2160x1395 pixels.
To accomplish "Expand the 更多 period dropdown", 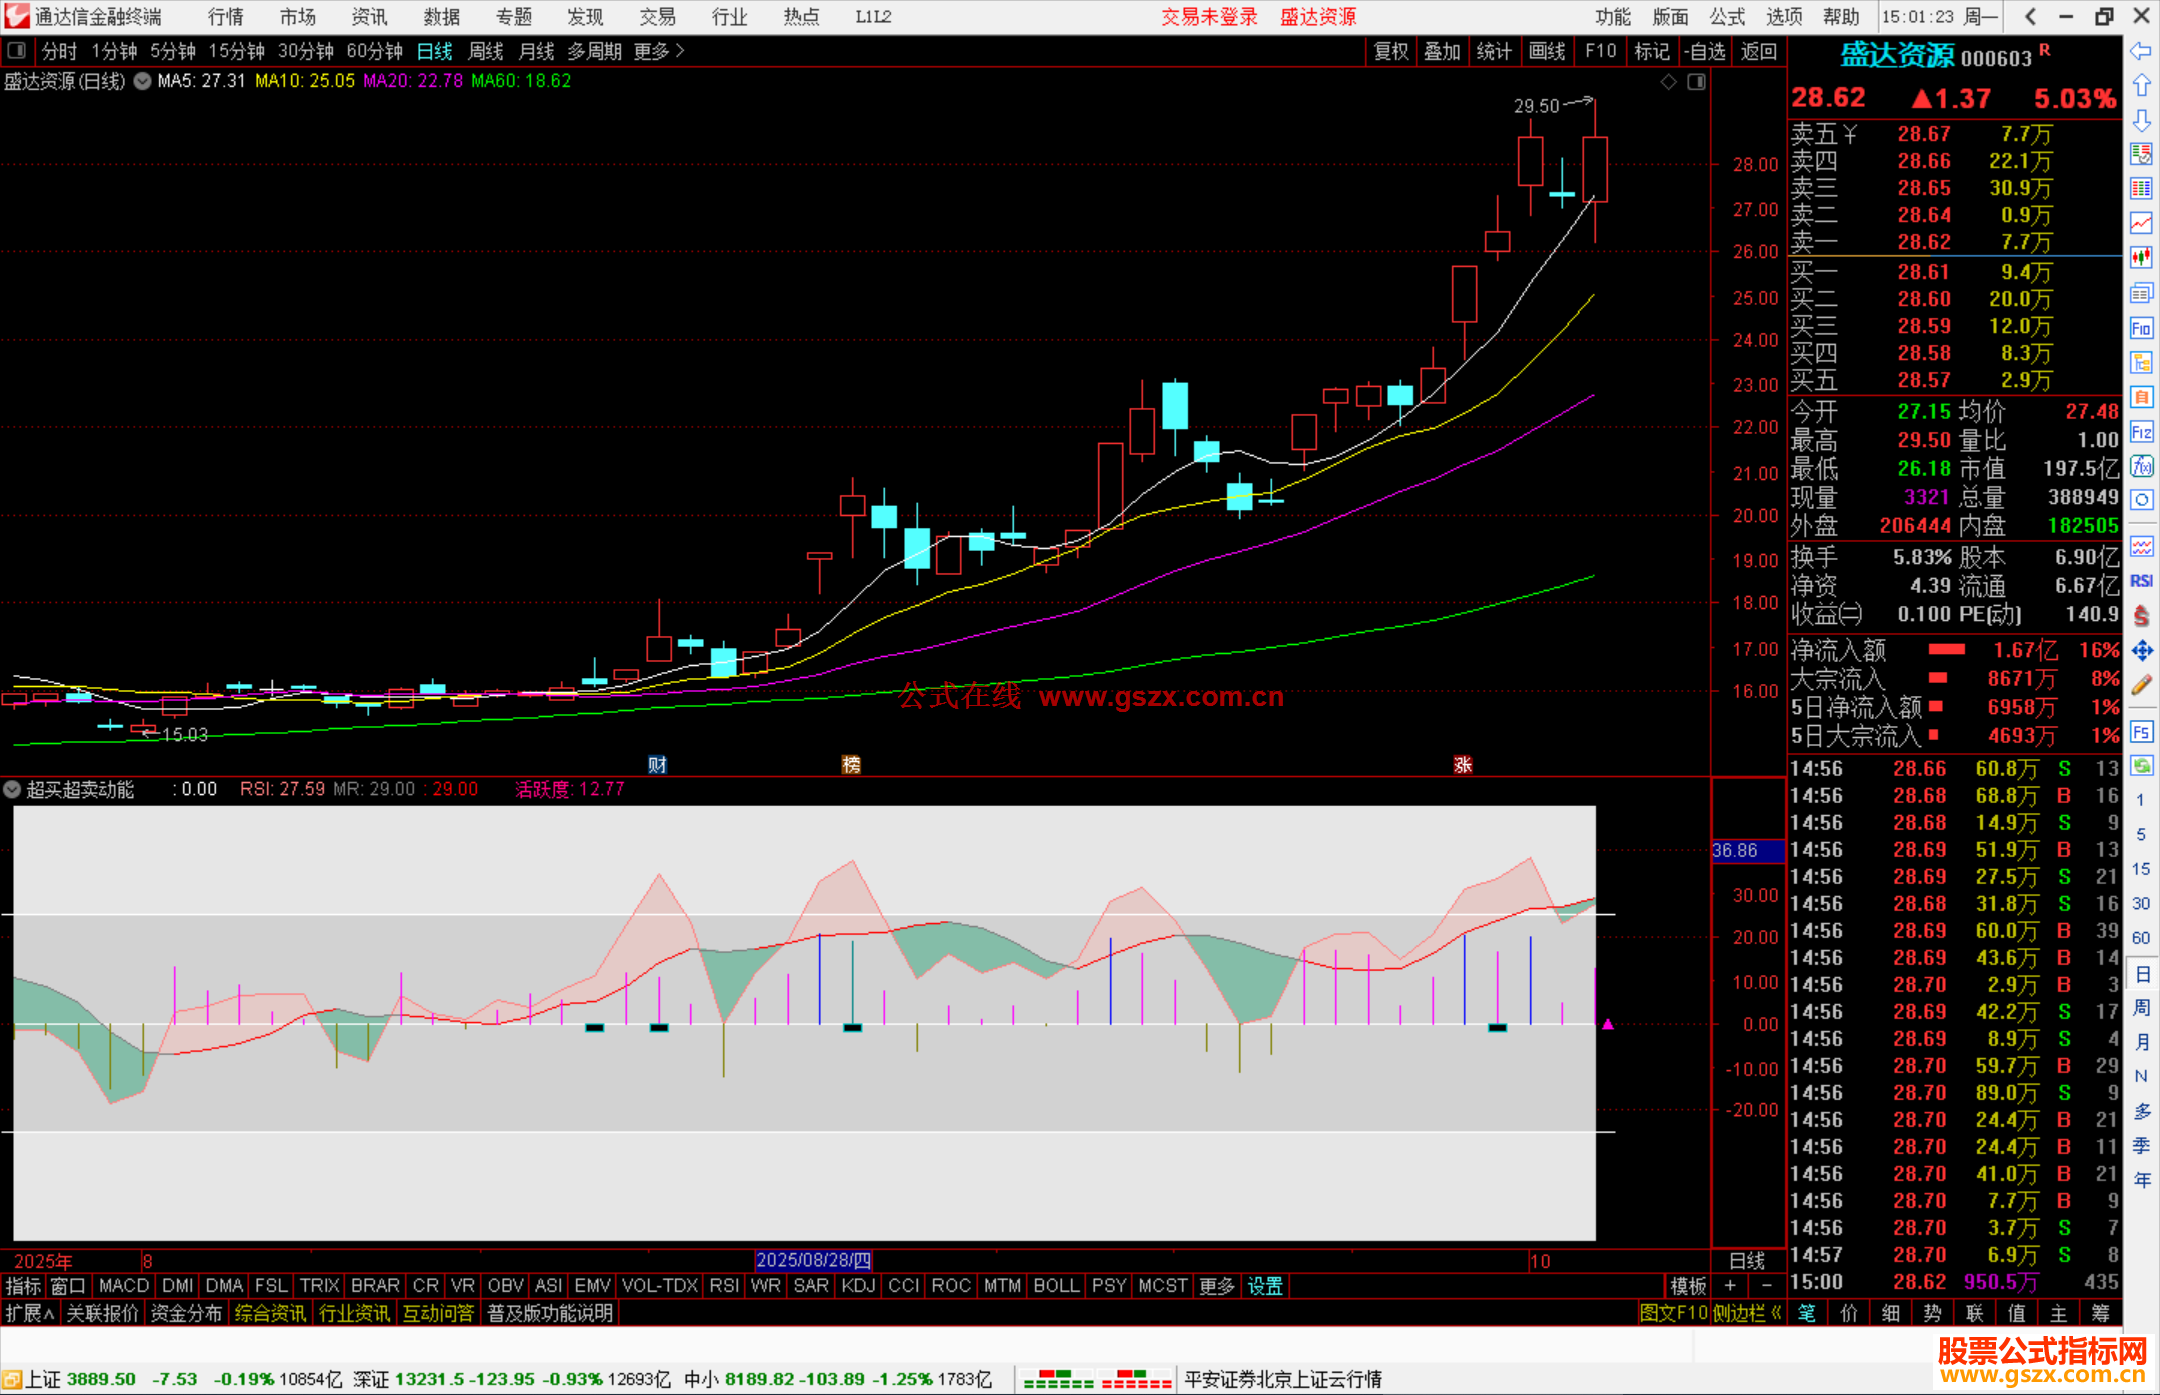I will point(658,51).
